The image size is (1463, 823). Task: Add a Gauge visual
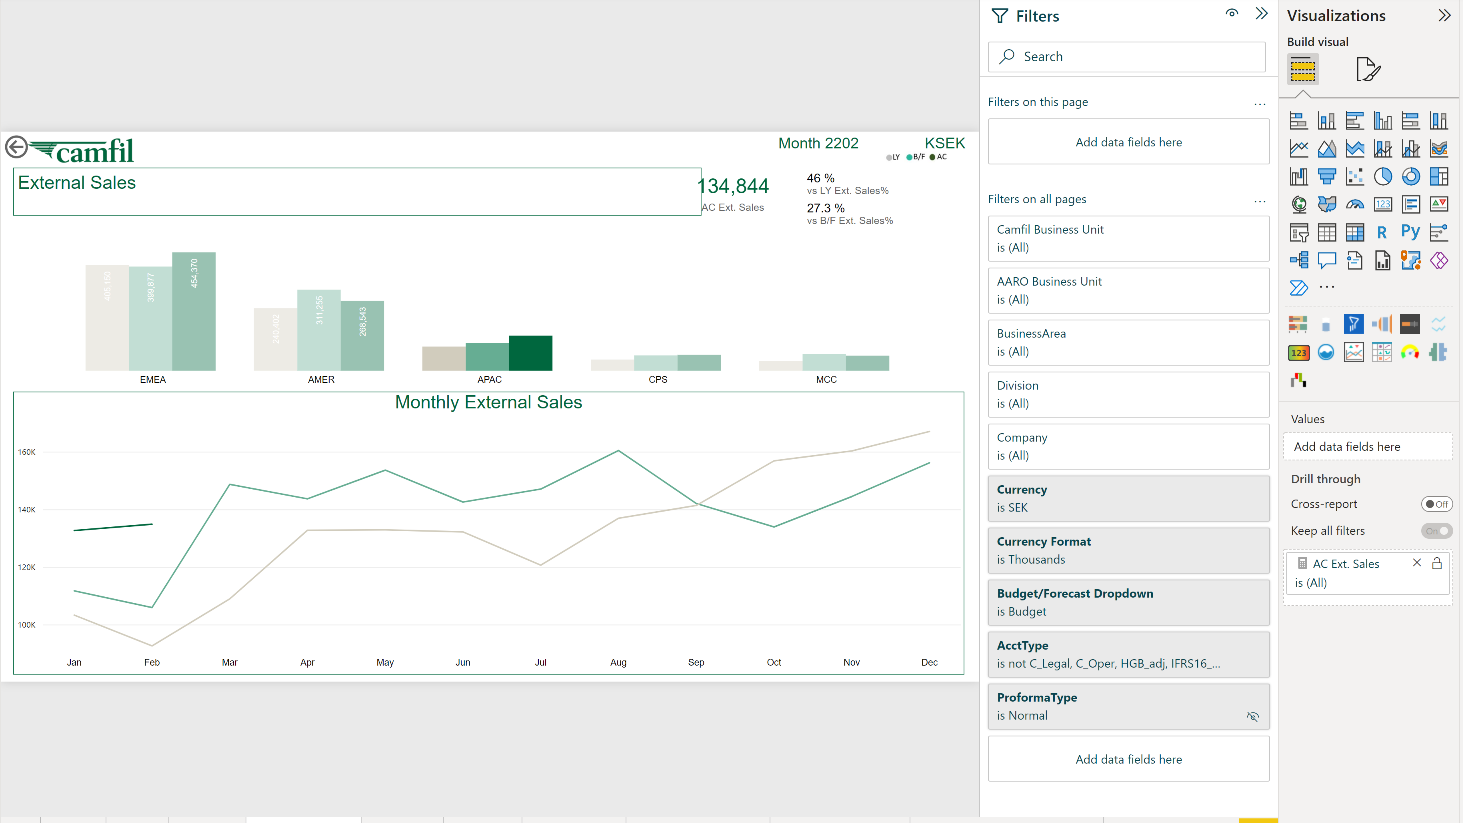(1355, 205)
